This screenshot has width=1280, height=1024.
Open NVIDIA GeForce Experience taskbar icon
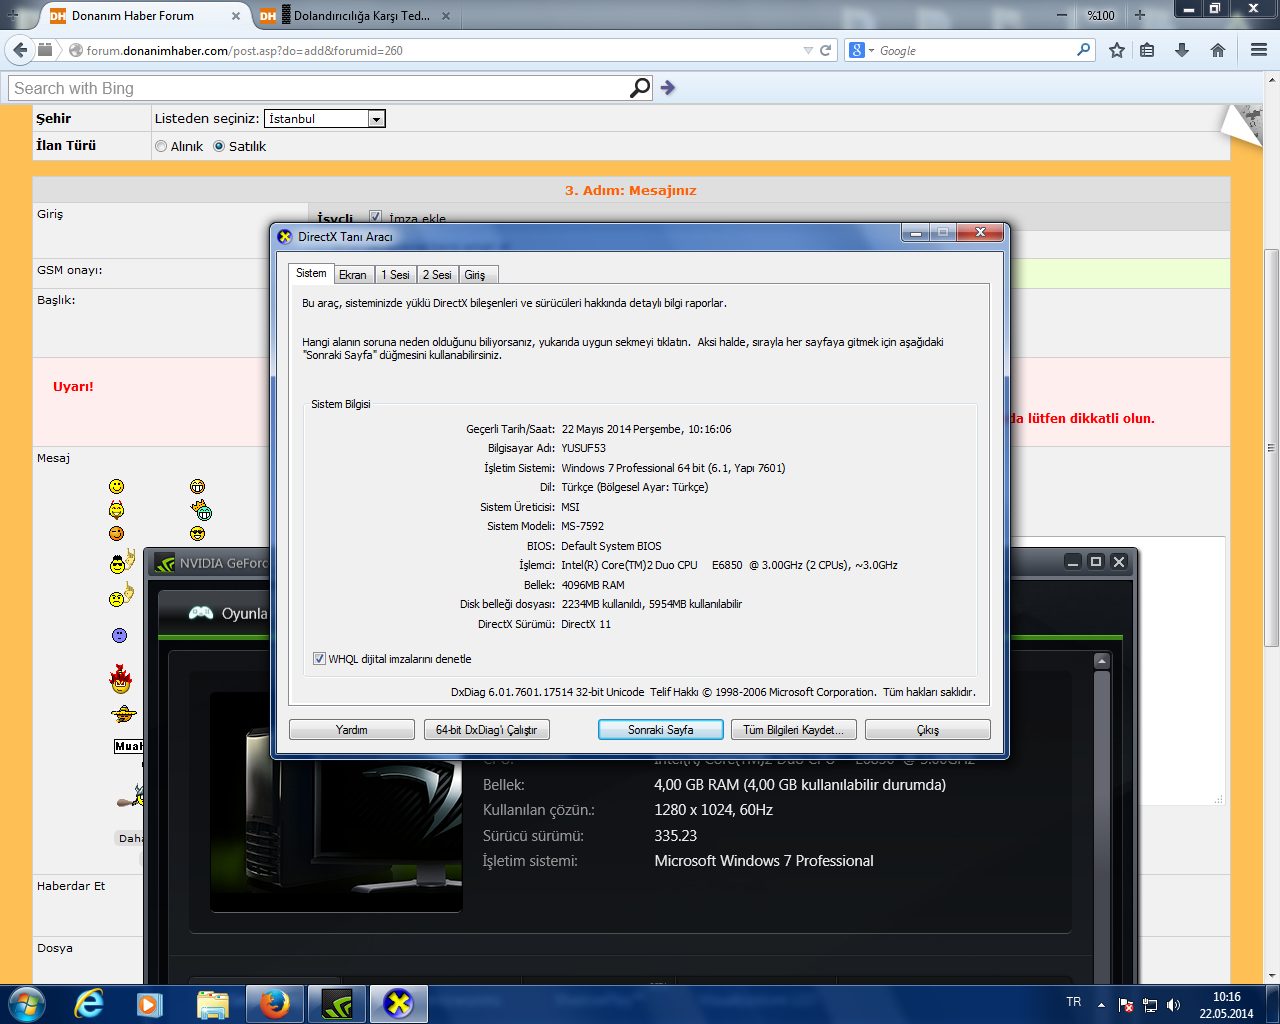point(337,1003)
